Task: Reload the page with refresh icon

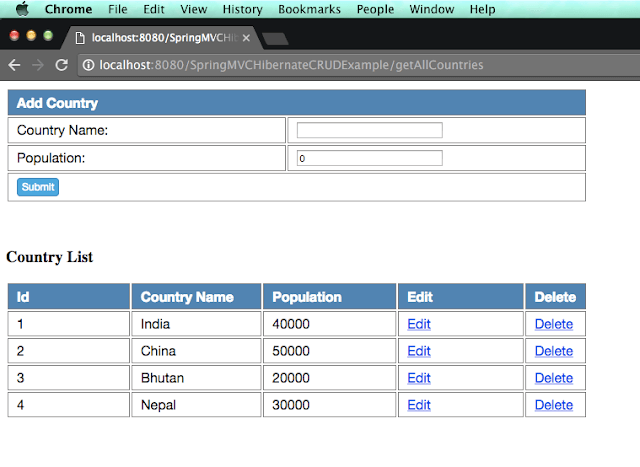Action: point(62,65)
